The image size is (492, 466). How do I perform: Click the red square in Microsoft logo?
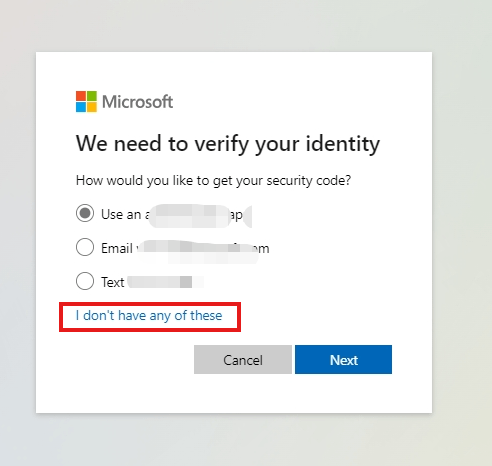tap(81, 96)
